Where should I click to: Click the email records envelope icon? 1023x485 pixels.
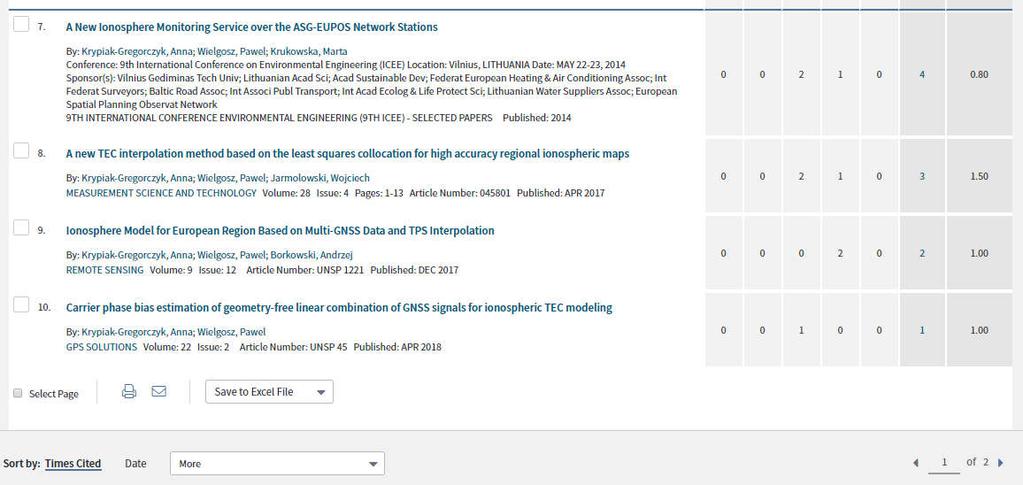[159, 392]
